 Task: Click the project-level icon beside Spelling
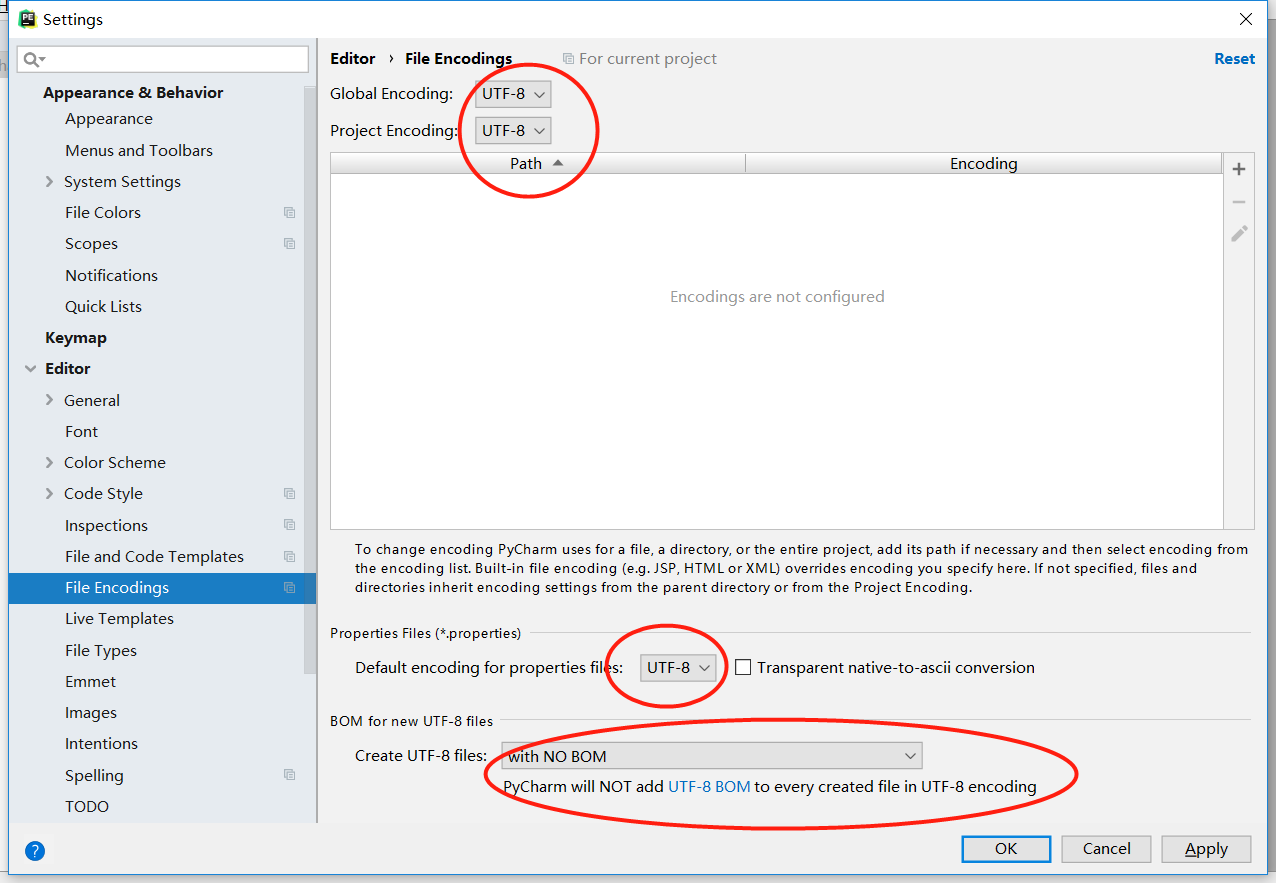point(289,775)
